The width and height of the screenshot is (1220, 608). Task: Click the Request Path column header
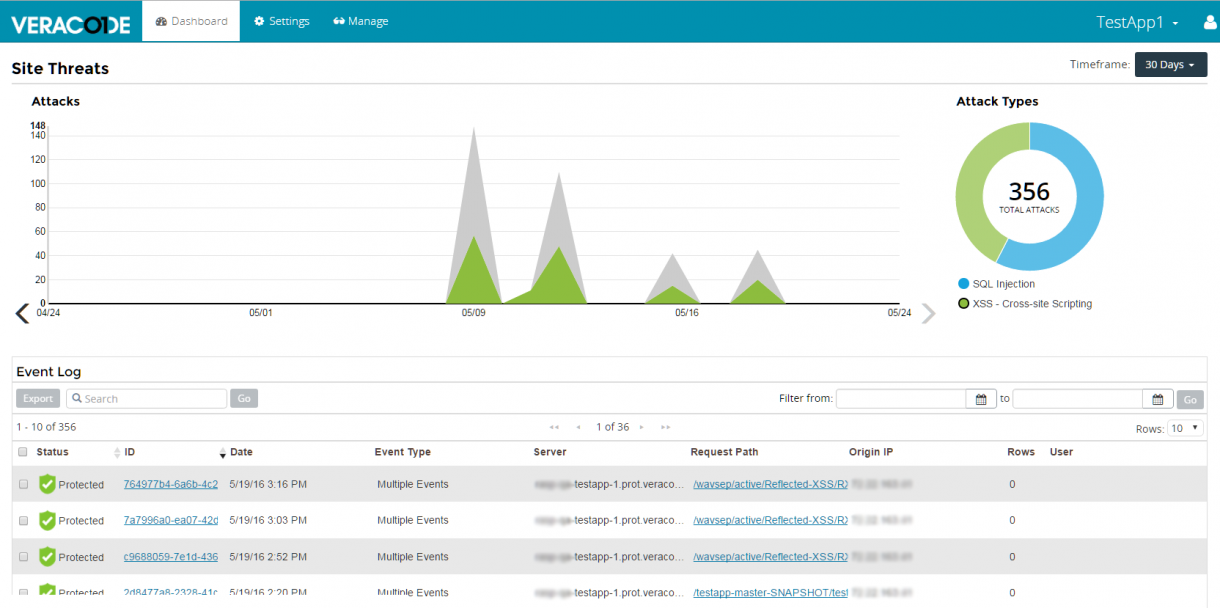click(x=724, y=452)
